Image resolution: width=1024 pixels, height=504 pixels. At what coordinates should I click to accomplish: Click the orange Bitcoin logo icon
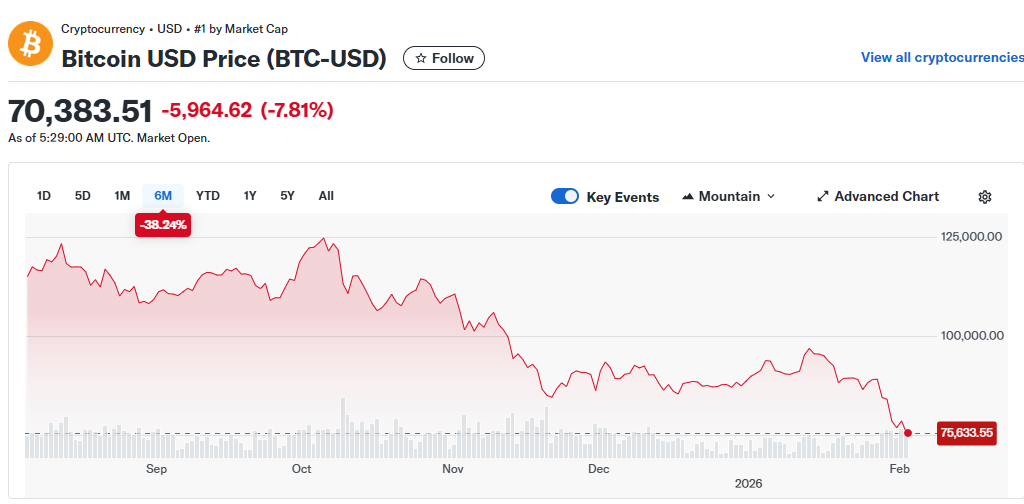pyautogui.click(x=30, y=43)
